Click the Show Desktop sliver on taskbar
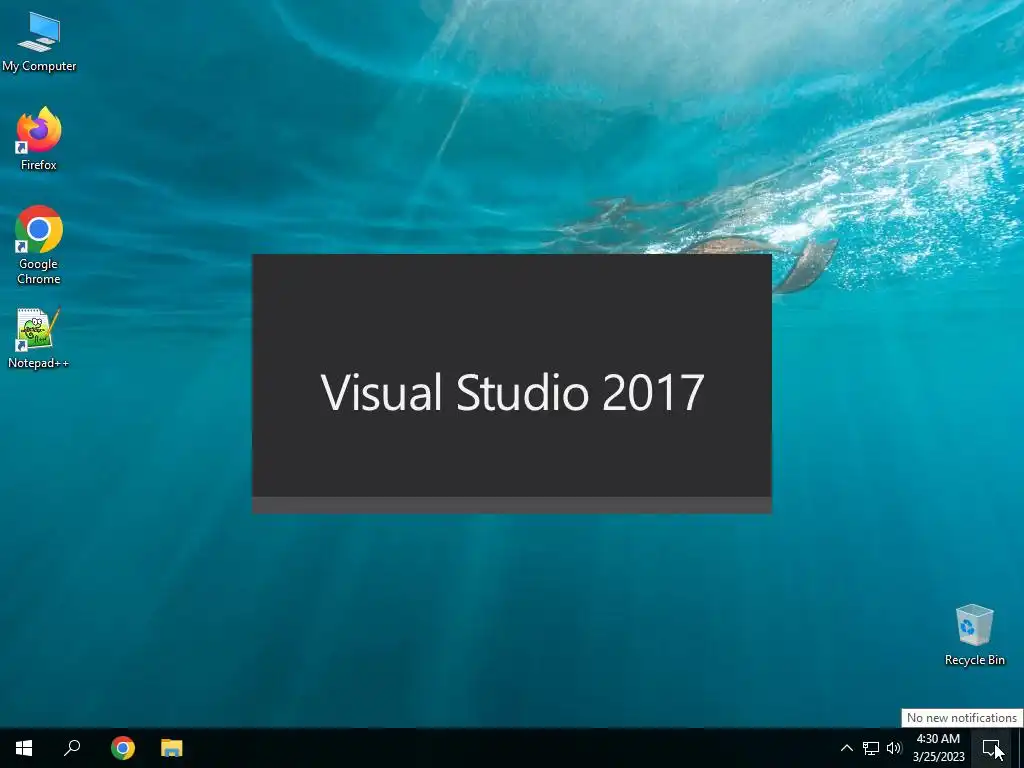The image size is (1024, 768). click(x=1021, y=748)
